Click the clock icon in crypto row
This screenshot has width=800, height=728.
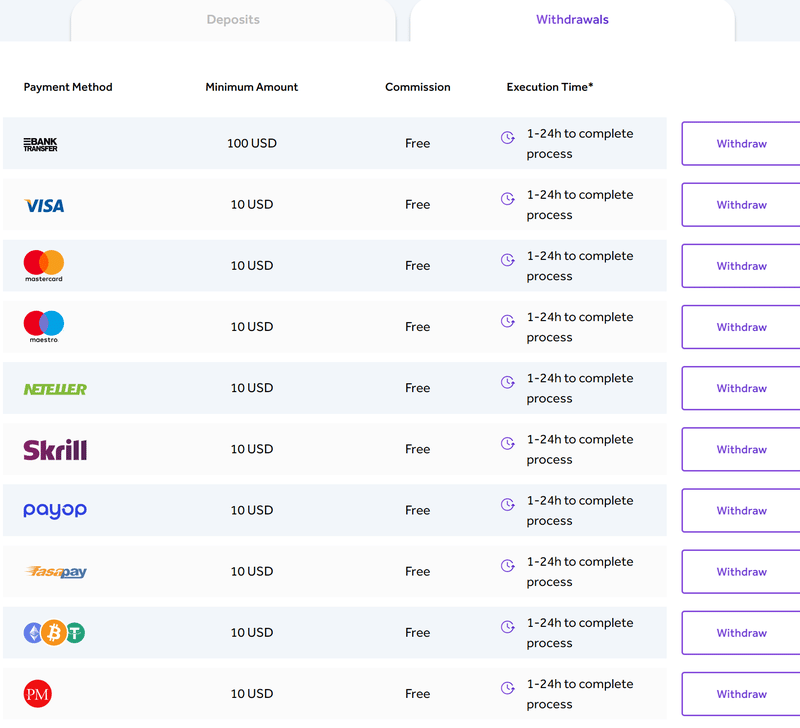(508, 627)
